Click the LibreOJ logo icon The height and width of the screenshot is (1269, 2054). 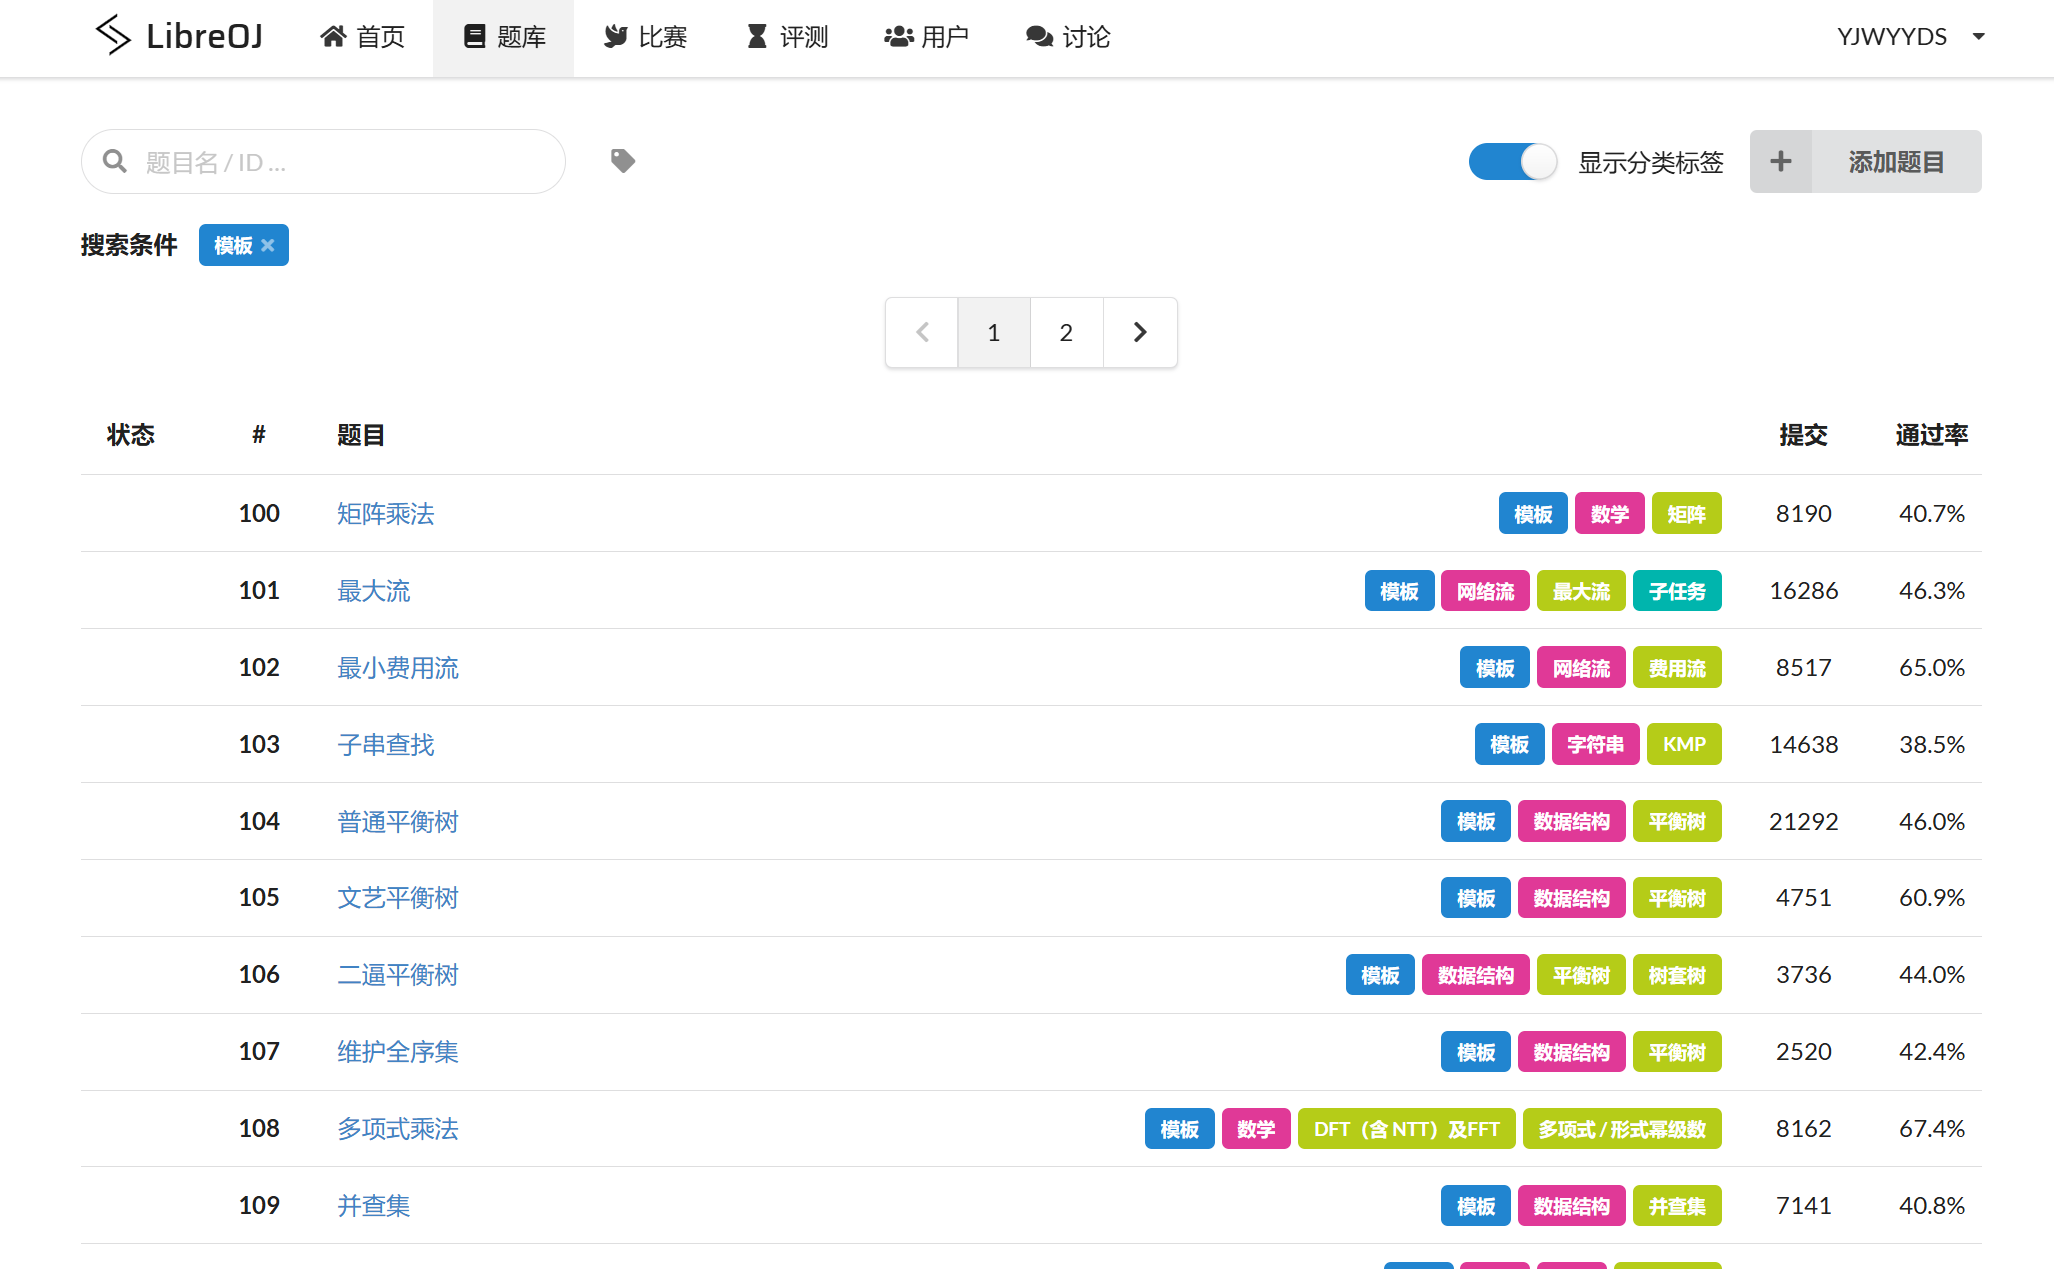pos(113,35)
